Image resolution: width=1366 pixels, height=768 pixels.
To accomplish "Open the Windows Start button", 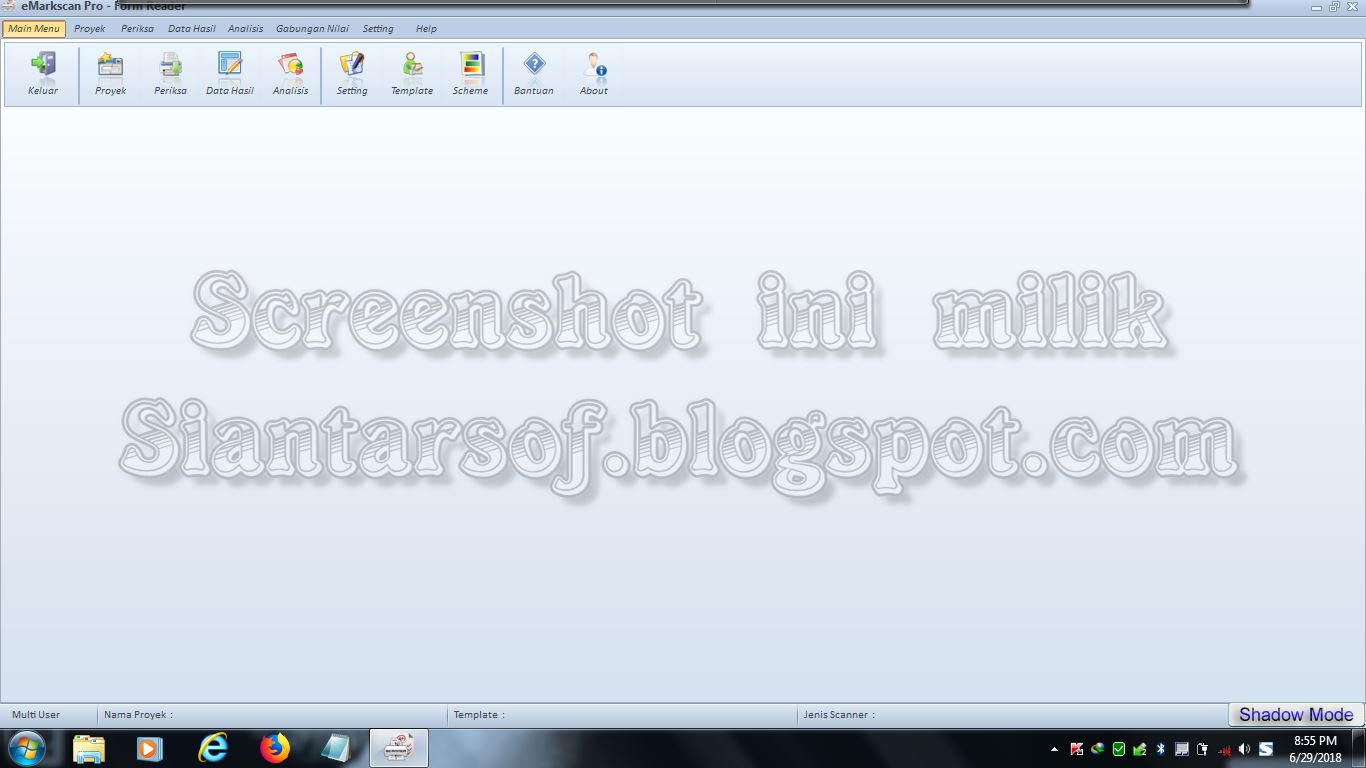I will pyautogui.click(x=27, y=748).
